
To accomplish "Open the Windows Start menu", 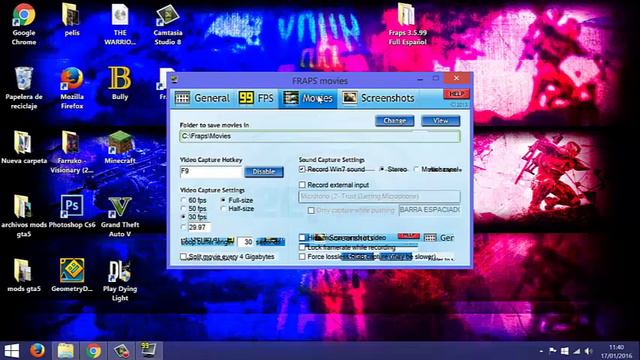I will point(12,351).
